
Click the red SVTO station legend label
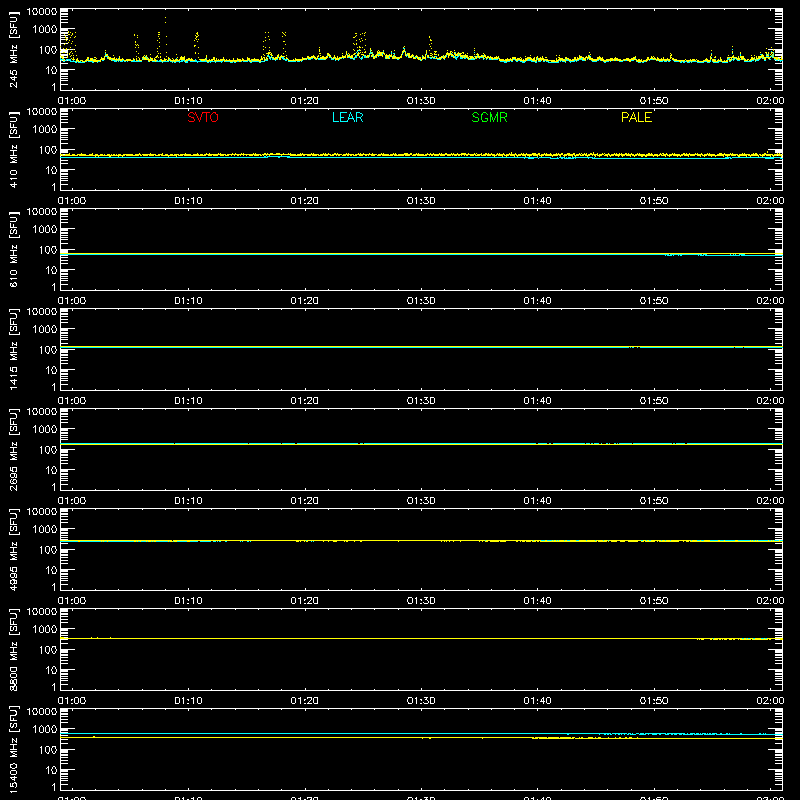pos(203,117)
